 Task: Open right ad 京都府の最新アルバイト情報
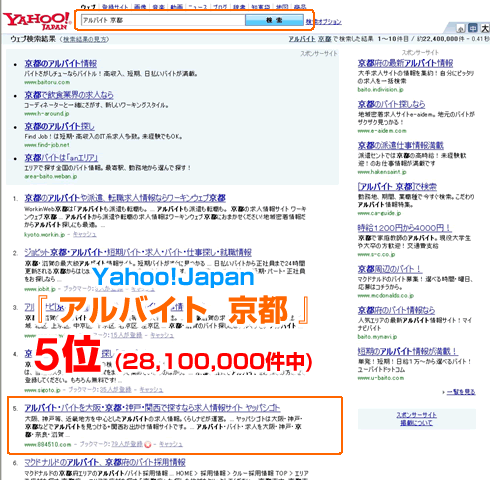click(405, 63)
